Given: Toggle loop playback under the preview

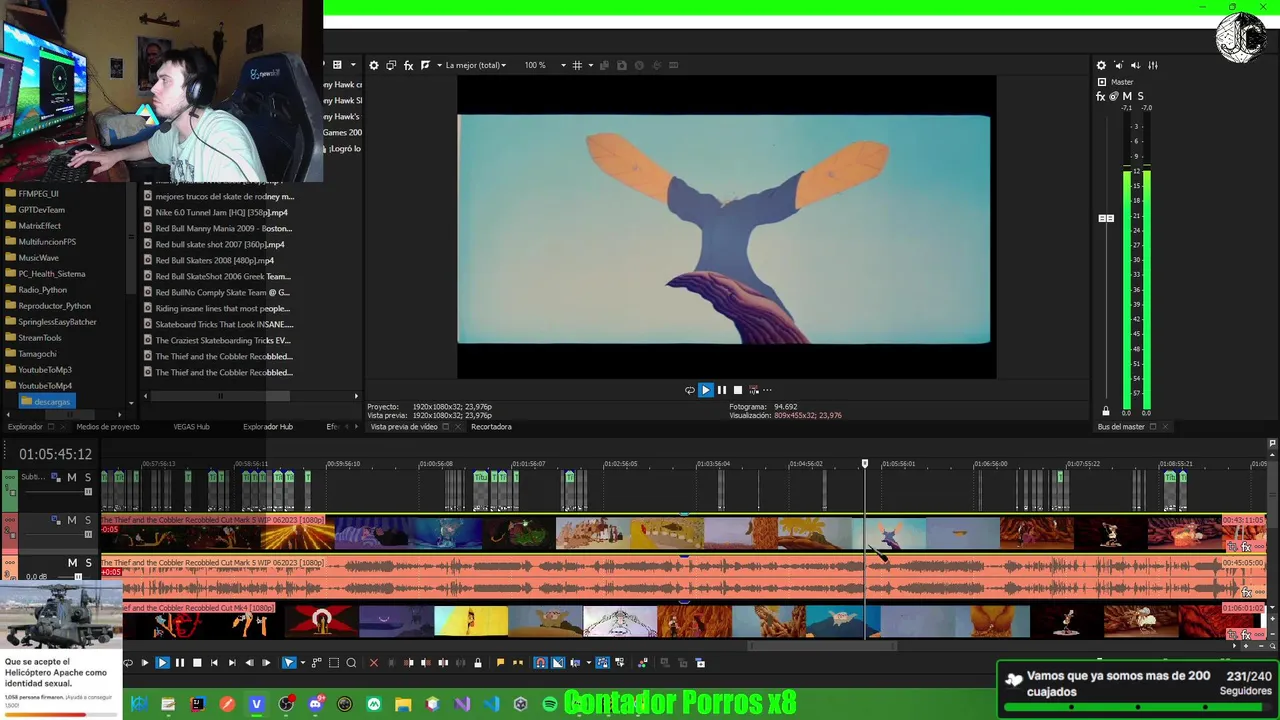Looking at the screenshot, I should coord(689,390).
